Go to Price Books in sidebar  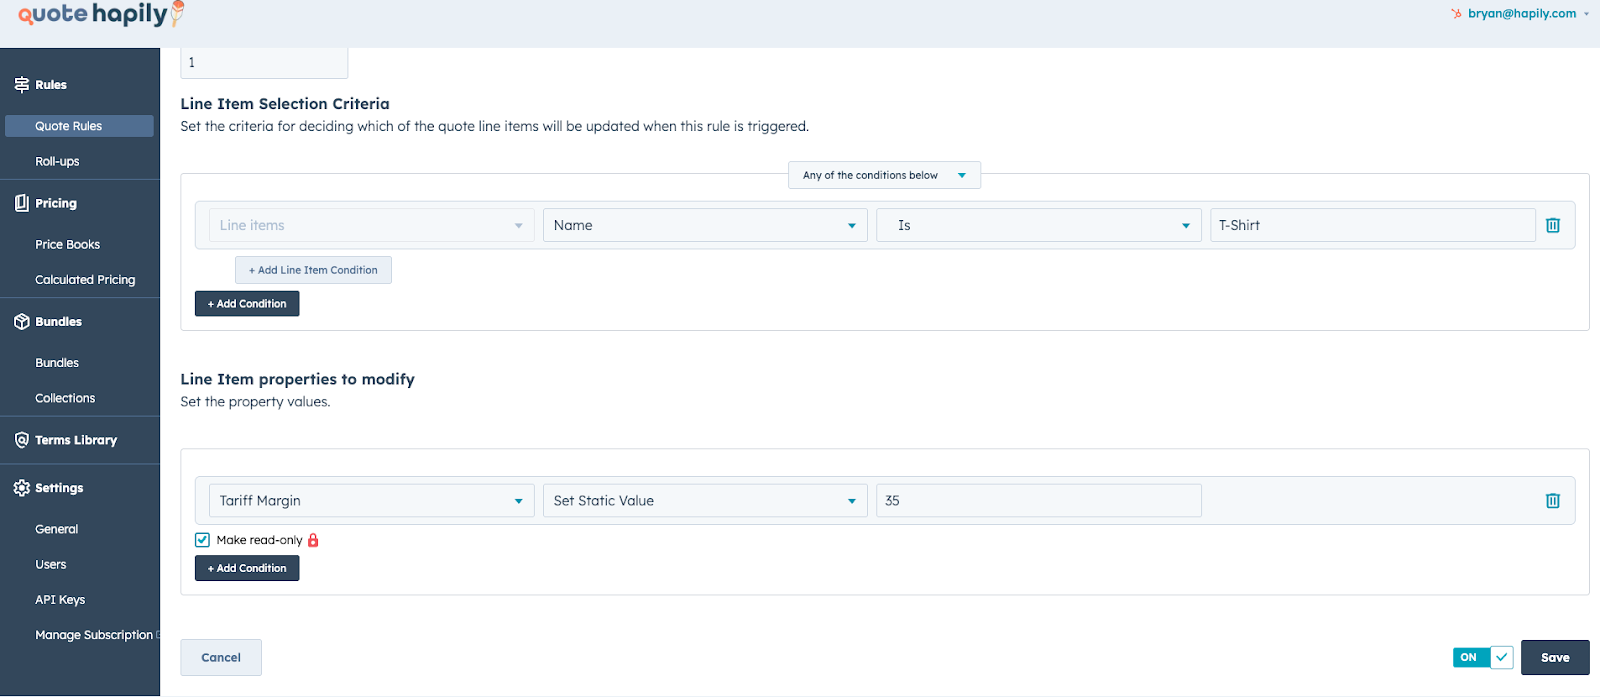[x=67, y=245]
